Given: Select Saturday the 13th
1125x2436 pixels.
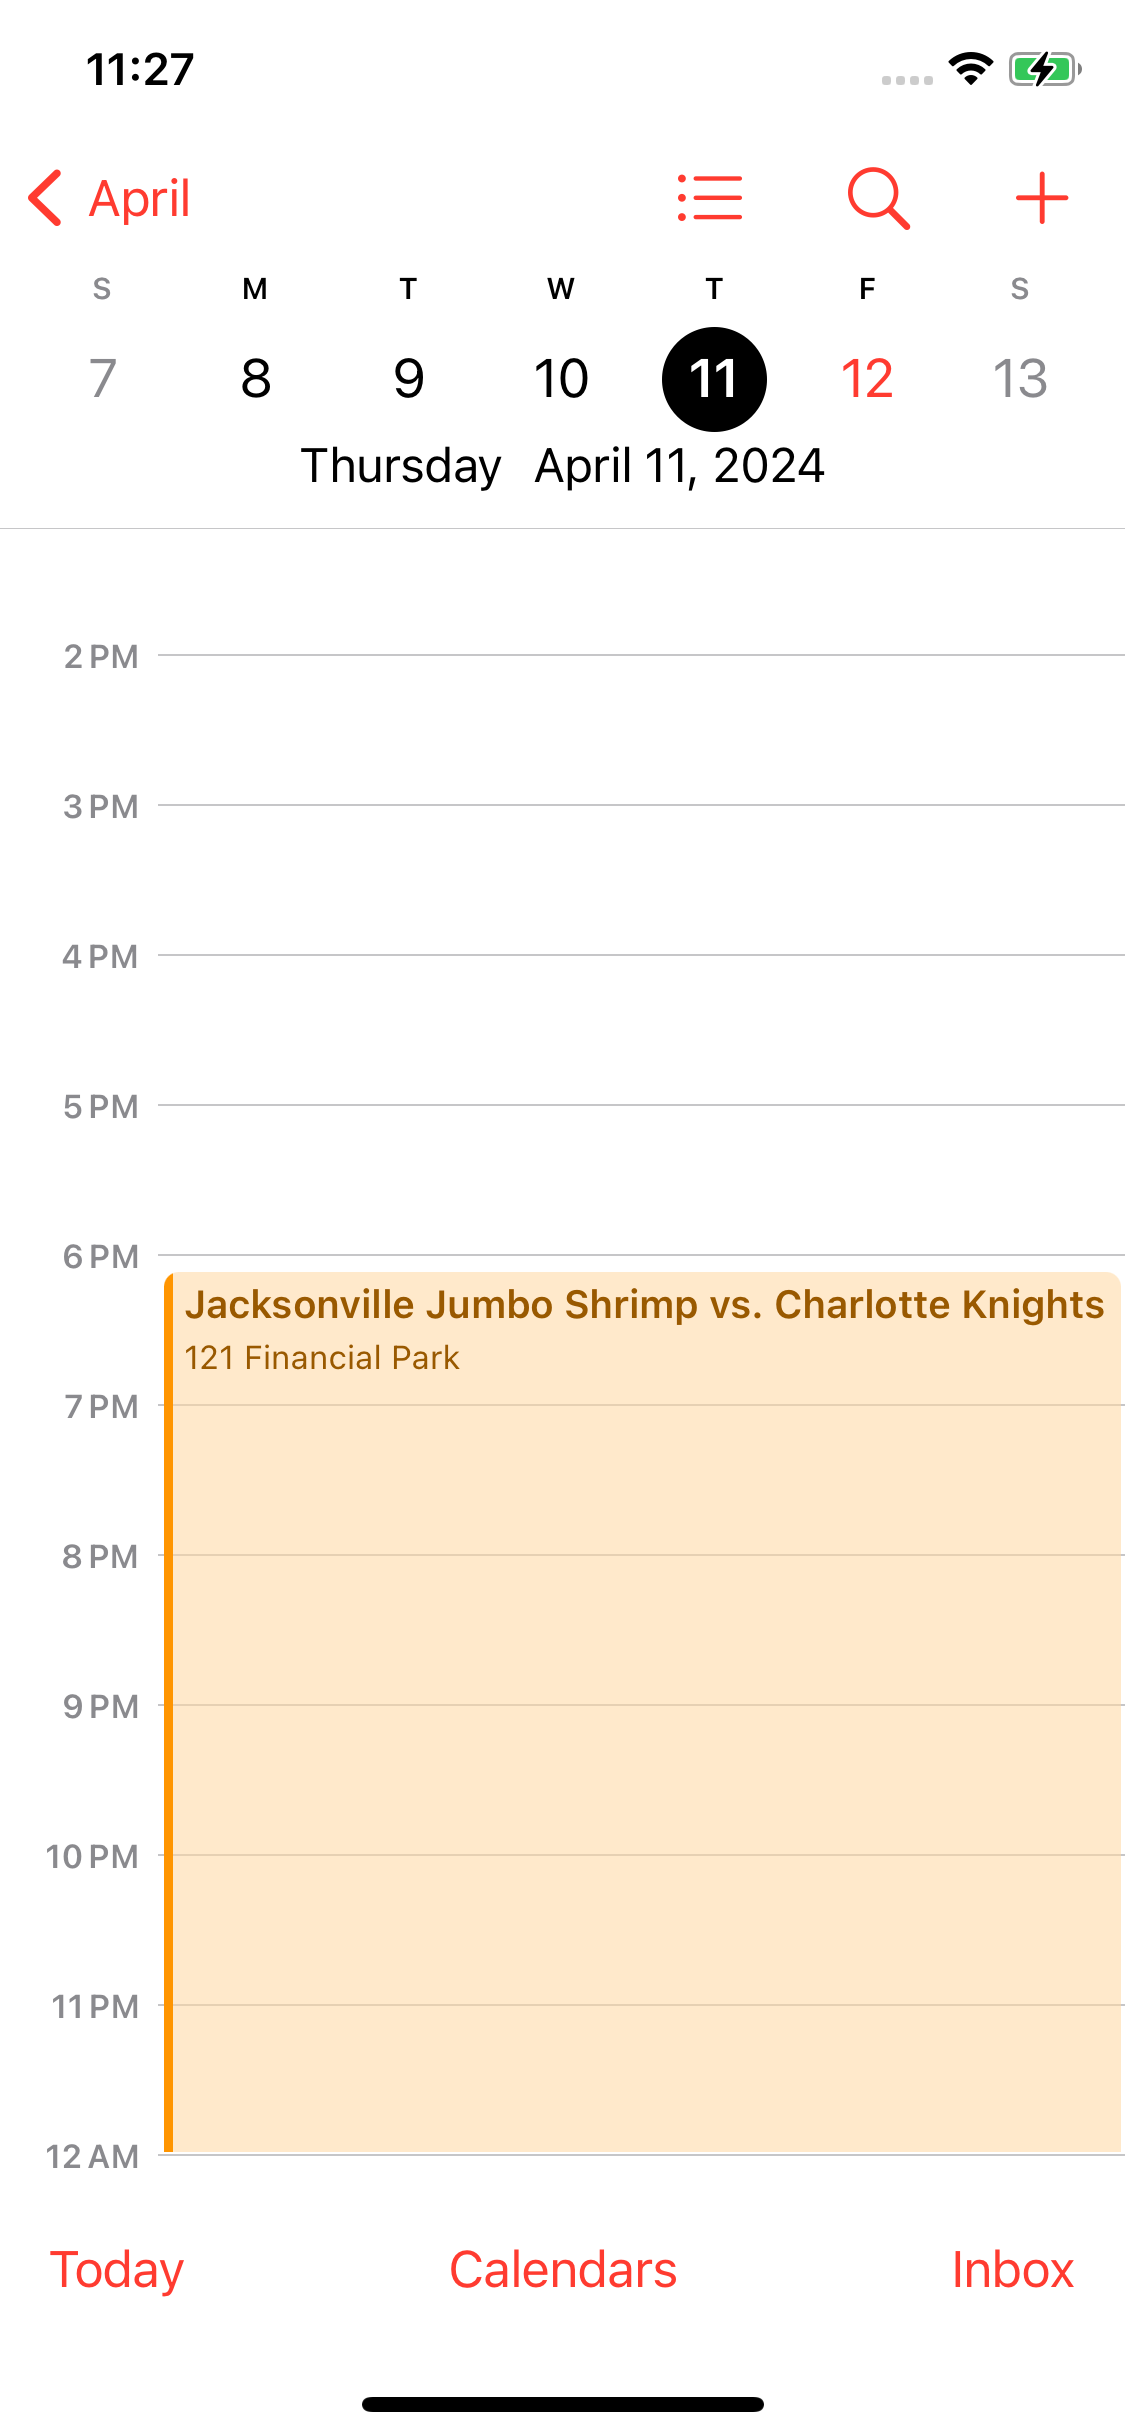Looking at the screenshot, I should (x=1020, y=378).
